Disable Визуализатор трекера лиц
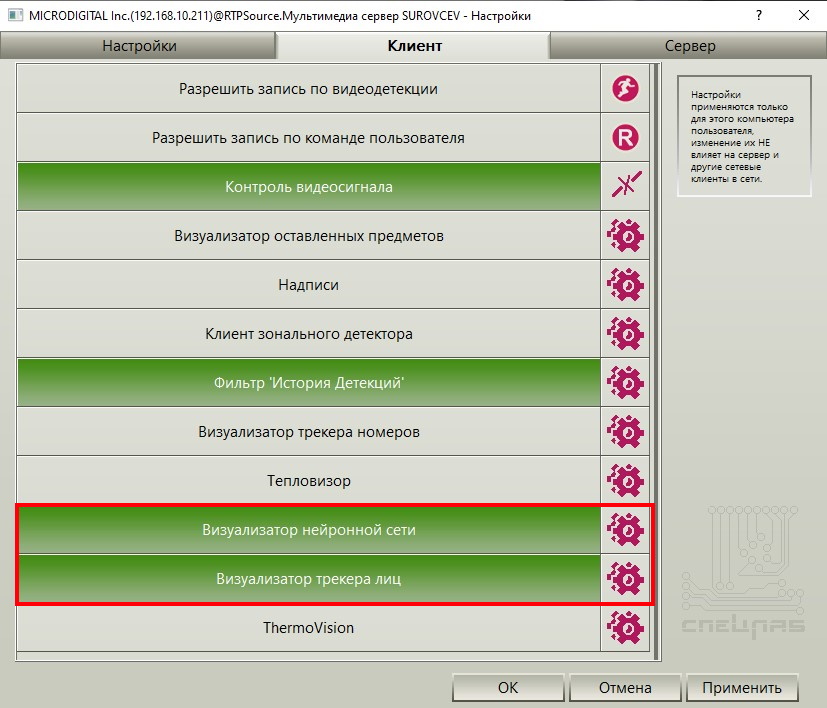827x708 pixels. point(309,578)
